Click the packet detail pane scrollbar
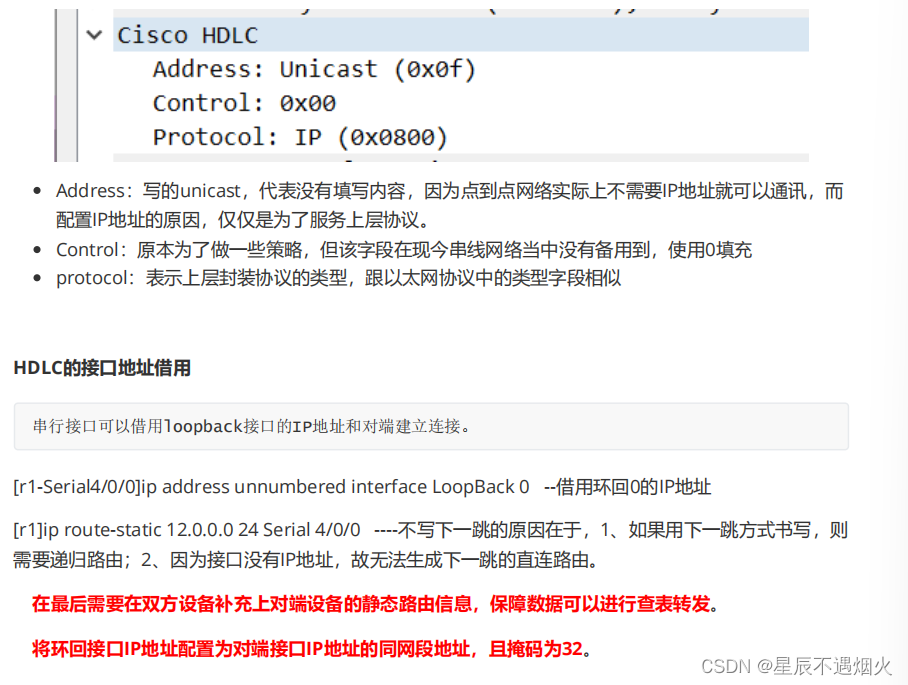Image resolution: width=908 pixels, height=685 pixels. (x=67, y=85)
